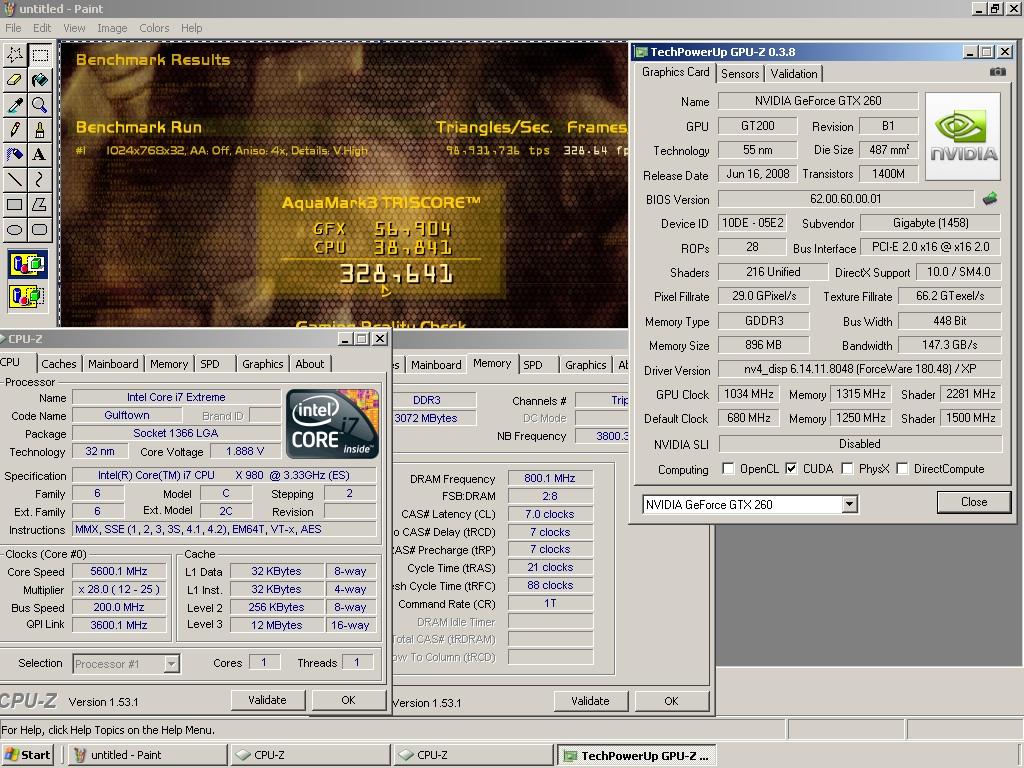Click OK in the back CPU-Z window
The height and width of the screenshot is (768, 1024).
[671, 701]
